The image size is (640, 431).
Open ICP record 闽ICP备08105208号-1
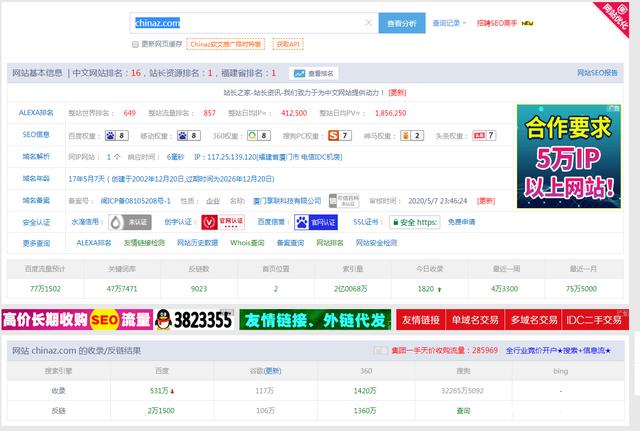[x=136, y=201]
